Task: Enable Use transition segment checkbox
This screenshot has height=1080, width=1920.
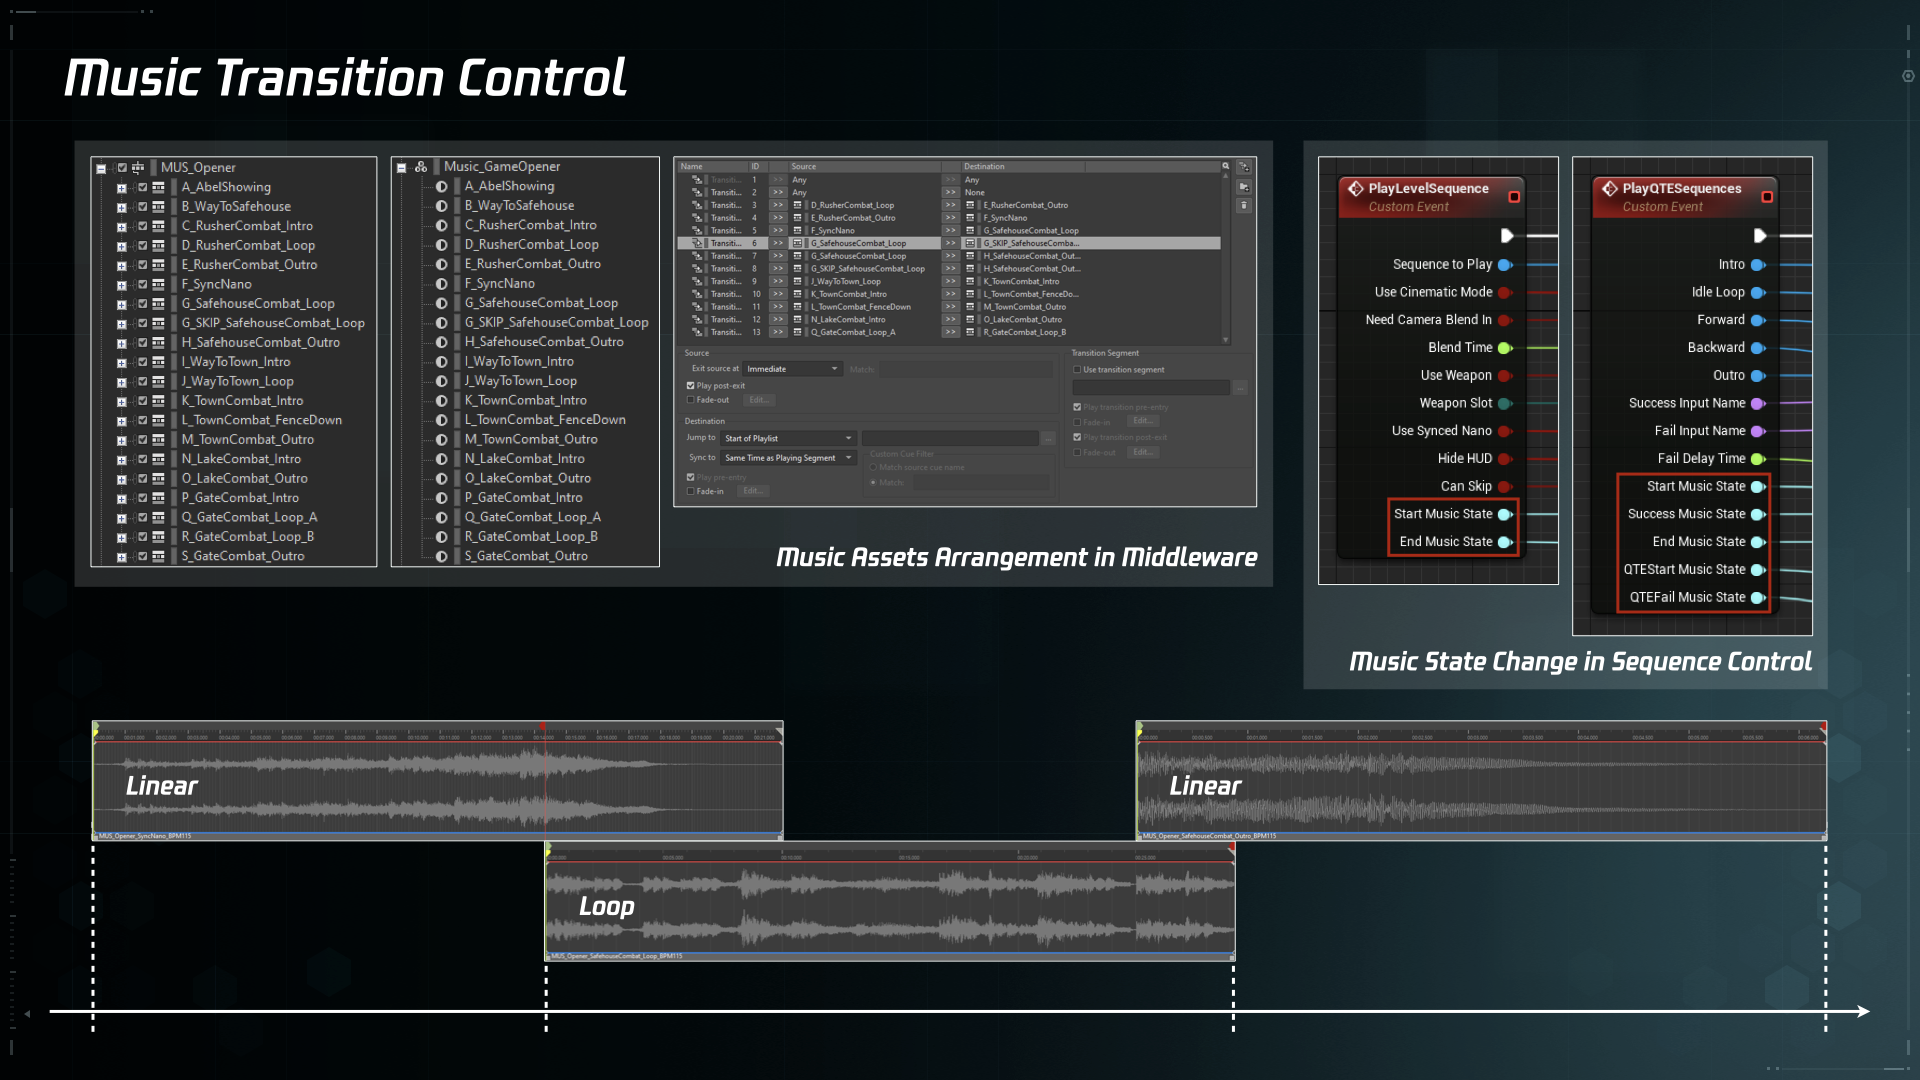Action: (x=1077, y=369)
